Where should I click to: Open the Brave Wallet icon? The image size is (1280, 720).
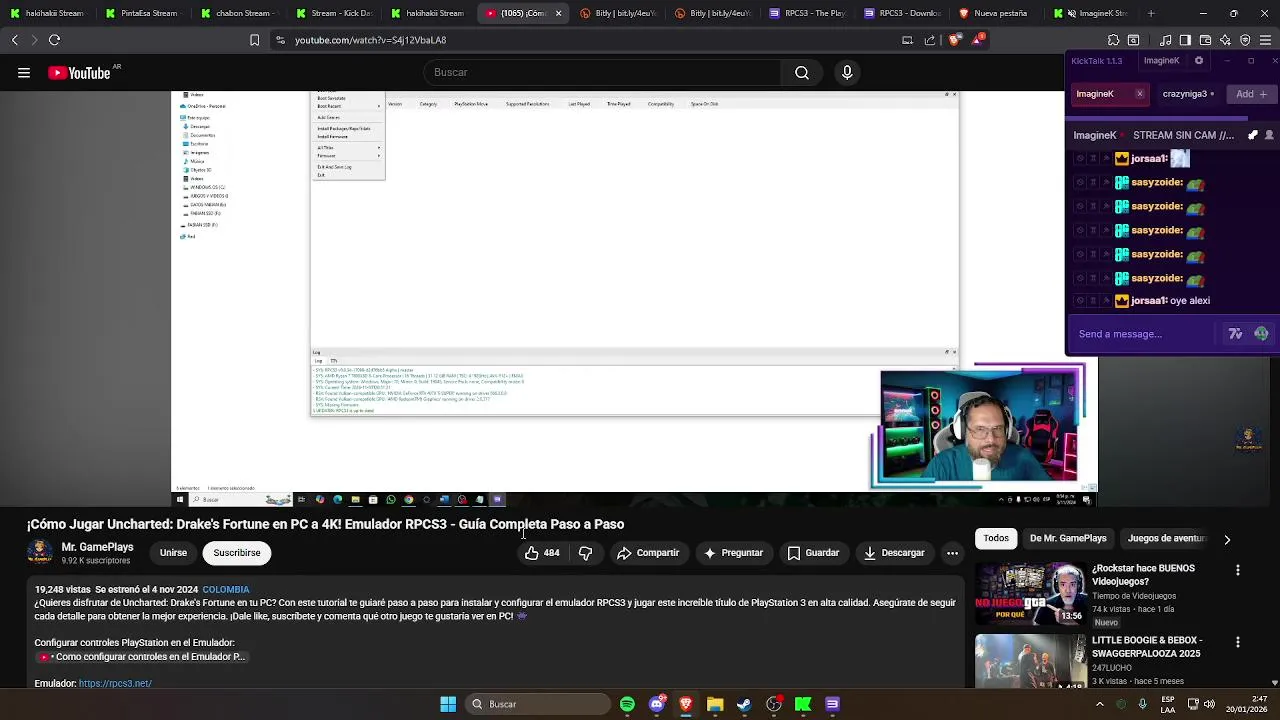coord(1205,40)
